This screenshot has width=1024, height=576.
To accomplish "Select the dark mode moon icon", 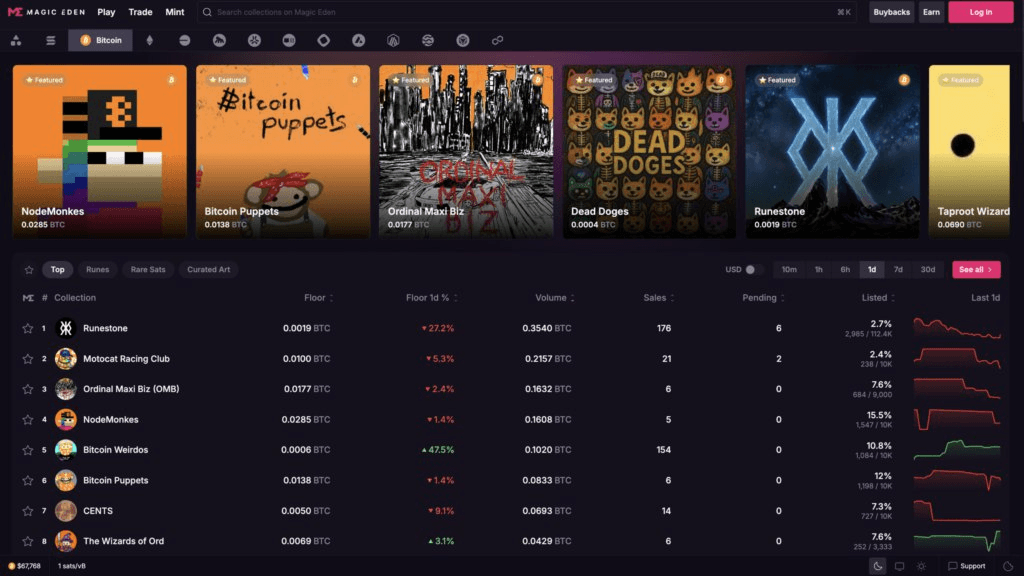I will point(877,567).
